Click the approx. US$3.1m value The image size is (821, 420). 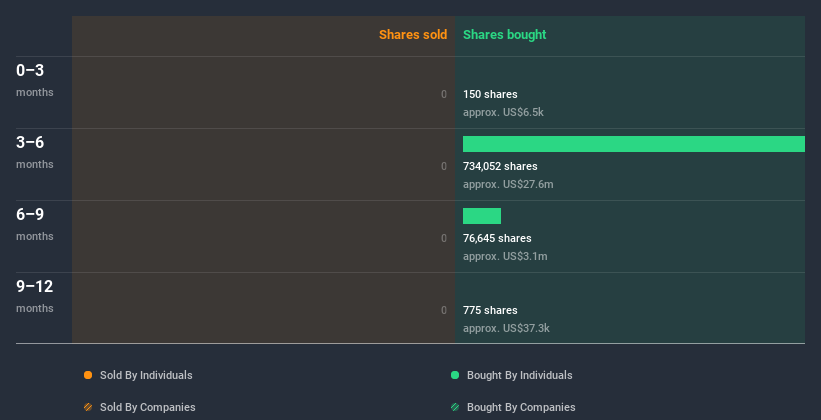click(x=505, y=256)
